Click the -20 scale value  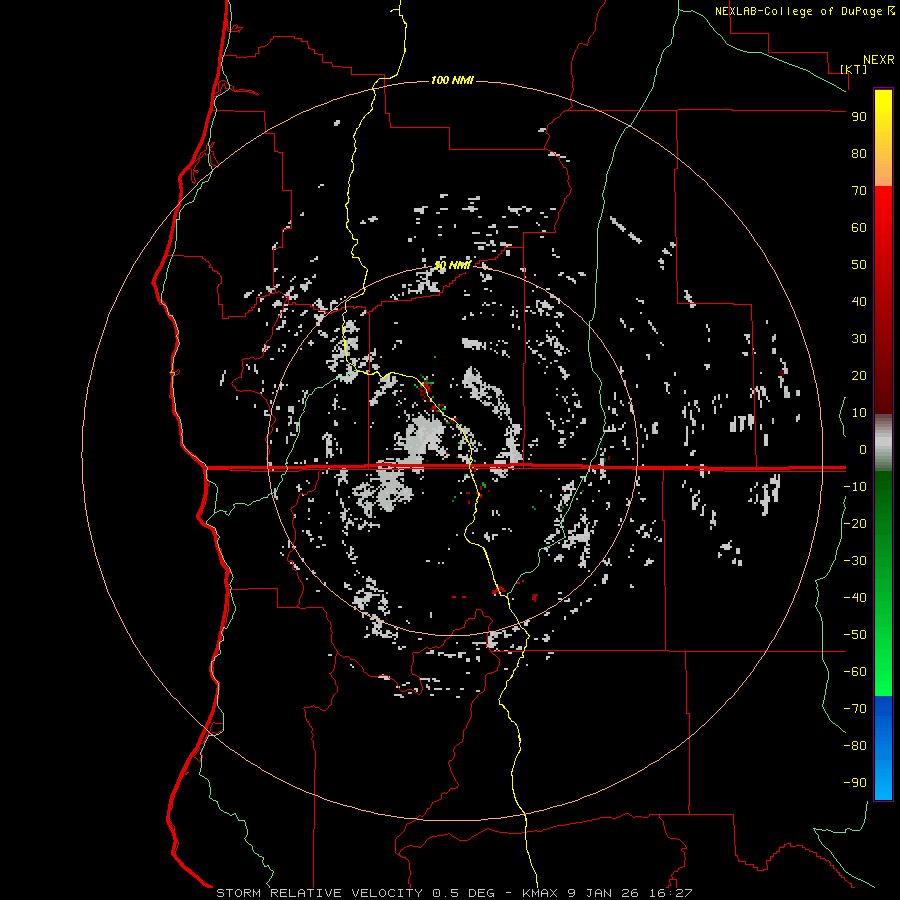[x=855, y=523]
